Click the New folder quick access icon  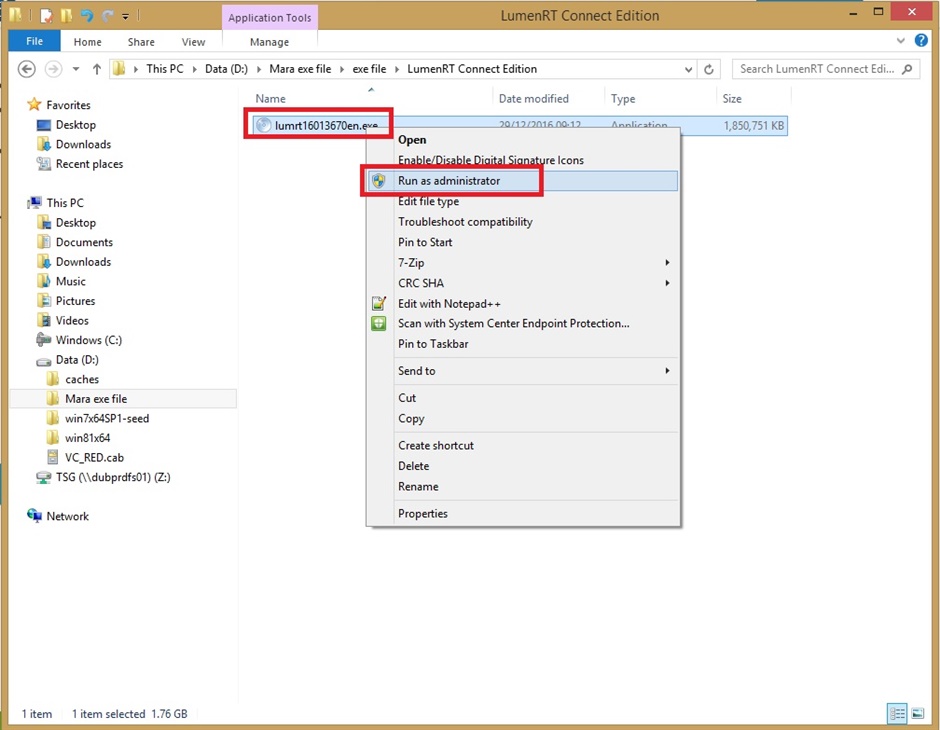tap(64, 16)
